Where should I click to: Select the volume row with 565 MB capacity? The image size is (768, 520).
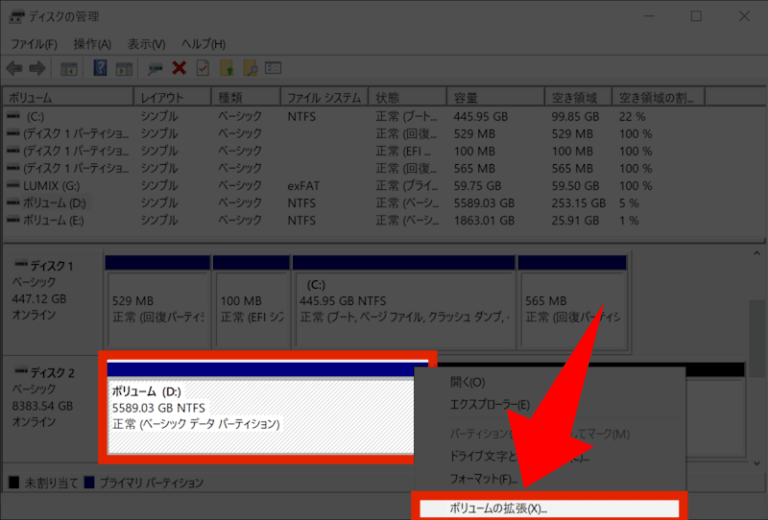(382, 168)
